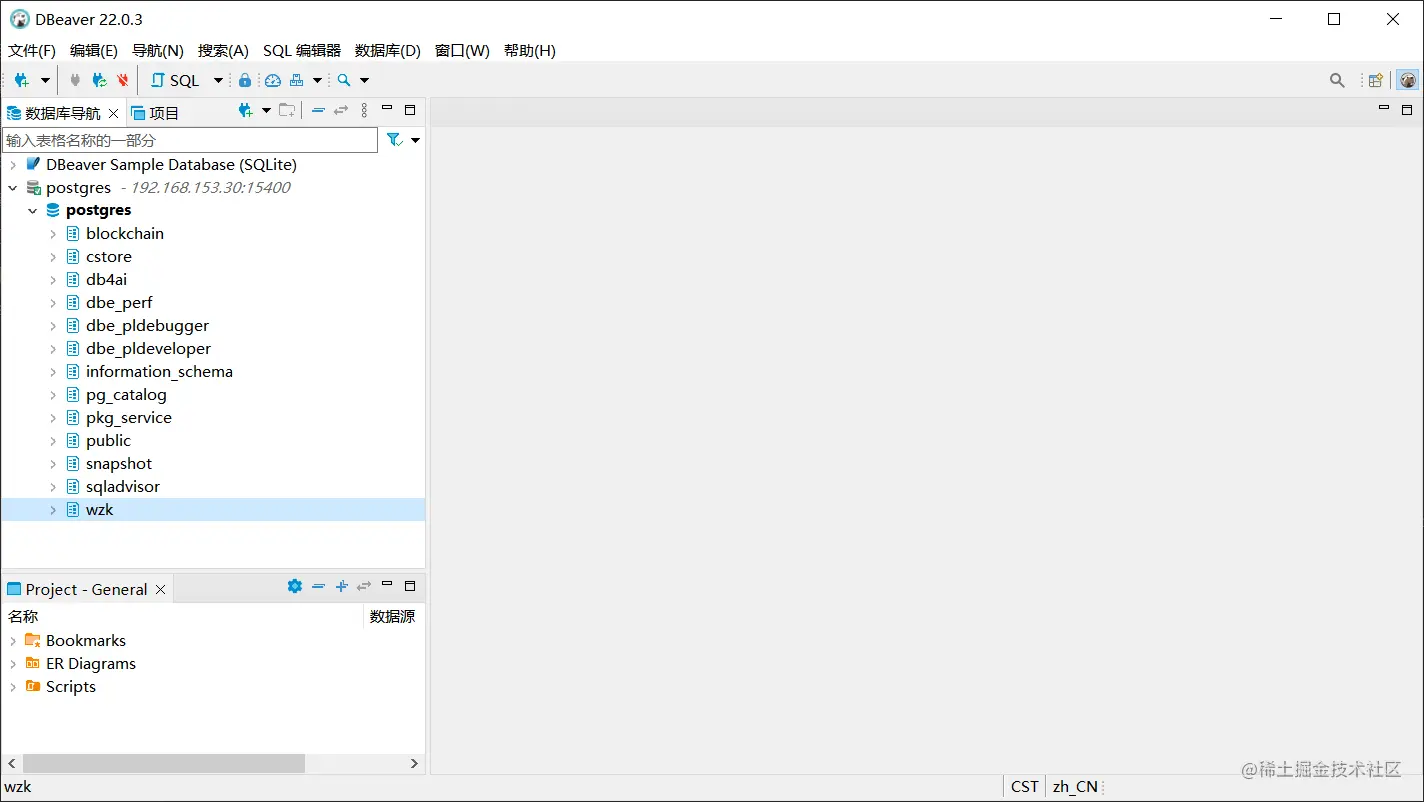Open dropdown arrow next to main New Connection icon
The width and height of the screenshot is (1424, 802).
[45, 80]
